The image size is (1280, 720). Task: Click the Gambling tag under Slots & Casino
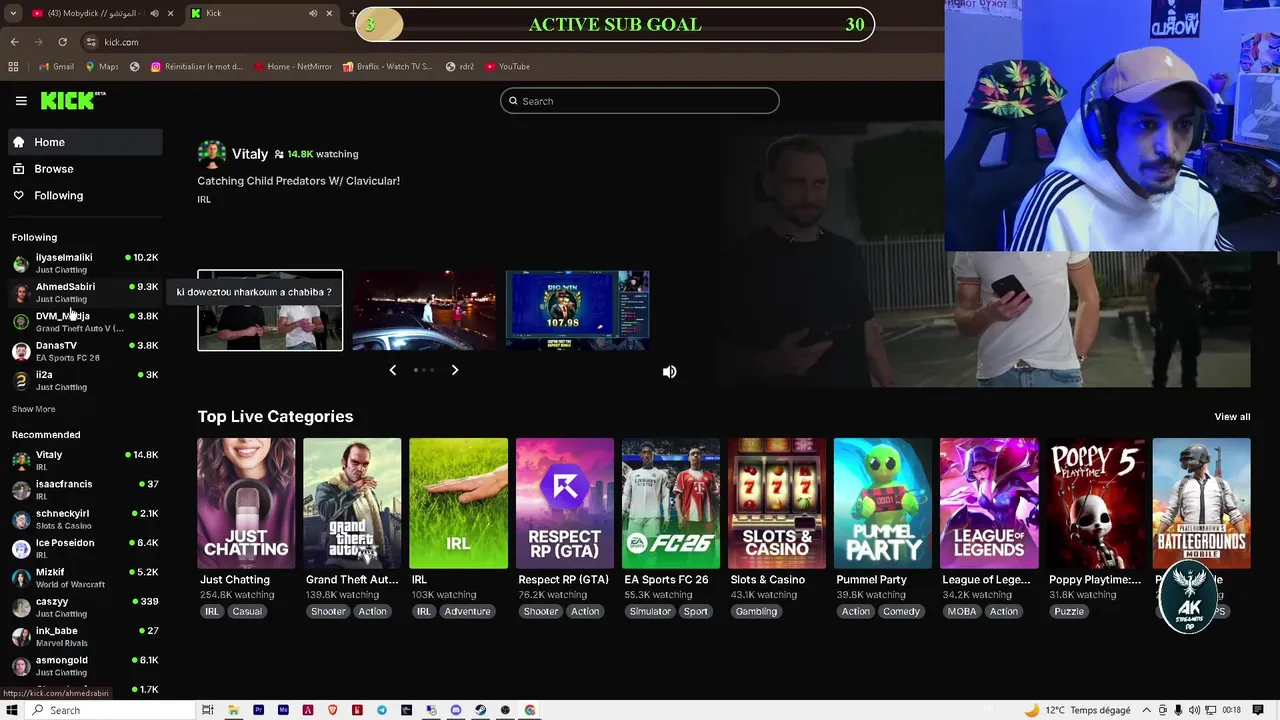pyautogui.click(x=756, y=611)
